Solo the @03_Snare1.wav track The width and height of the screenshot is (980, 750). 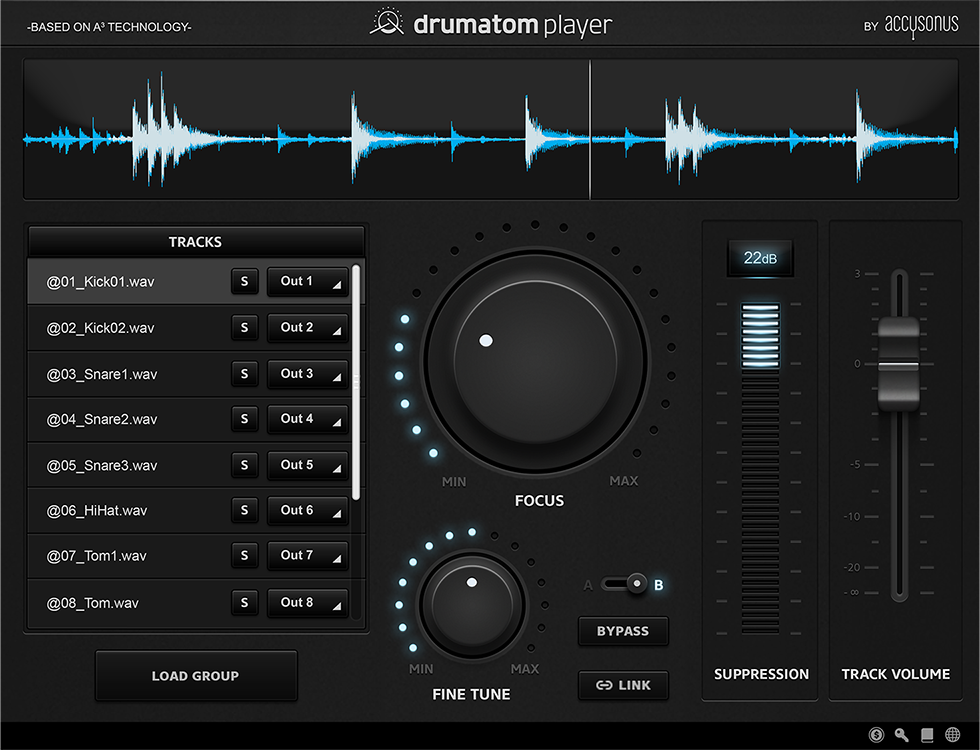pos(244,374)
